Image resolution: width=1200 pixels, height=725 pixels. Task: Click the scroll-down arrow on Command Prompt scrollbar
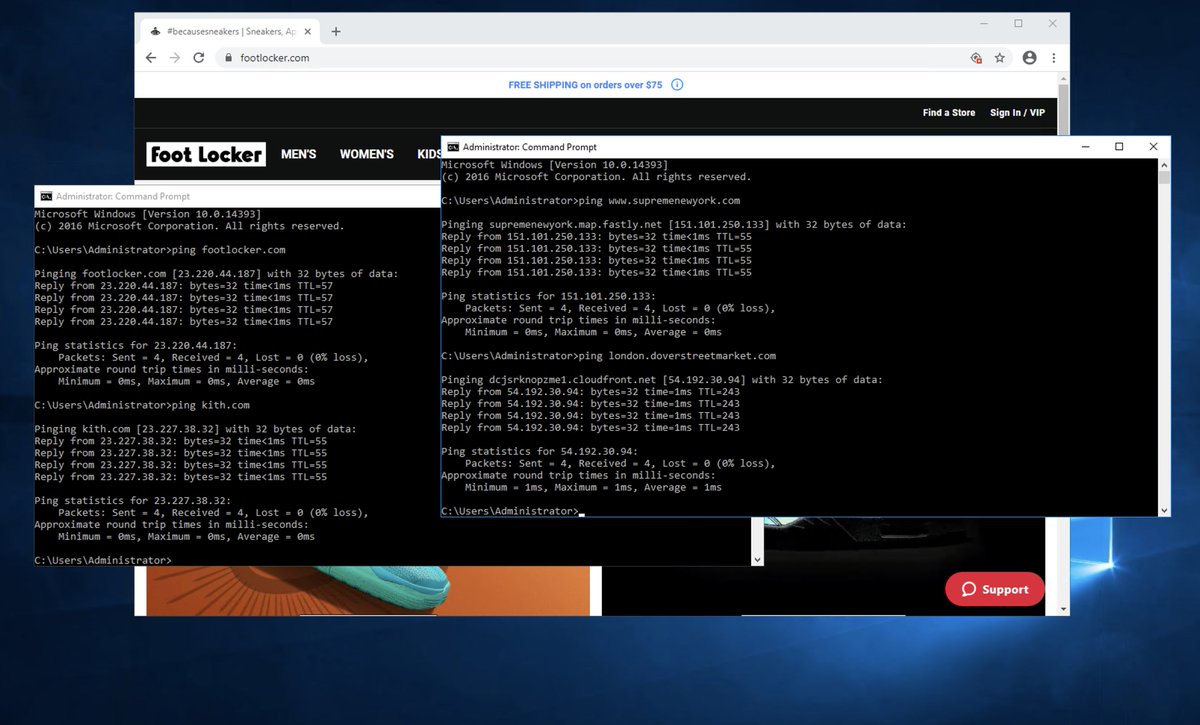(1163, 508)
